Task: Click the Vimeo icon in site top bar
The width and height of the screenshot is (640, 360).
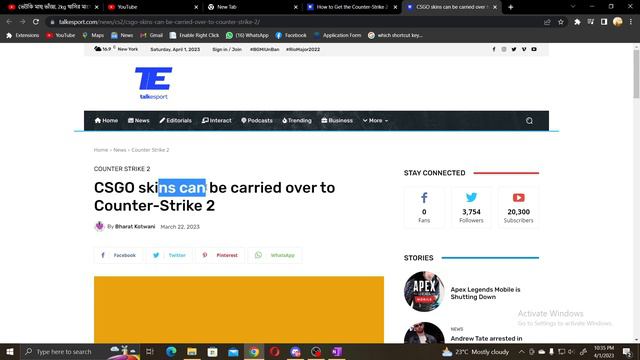Action: pyautogui.click(x=524, y=49)
